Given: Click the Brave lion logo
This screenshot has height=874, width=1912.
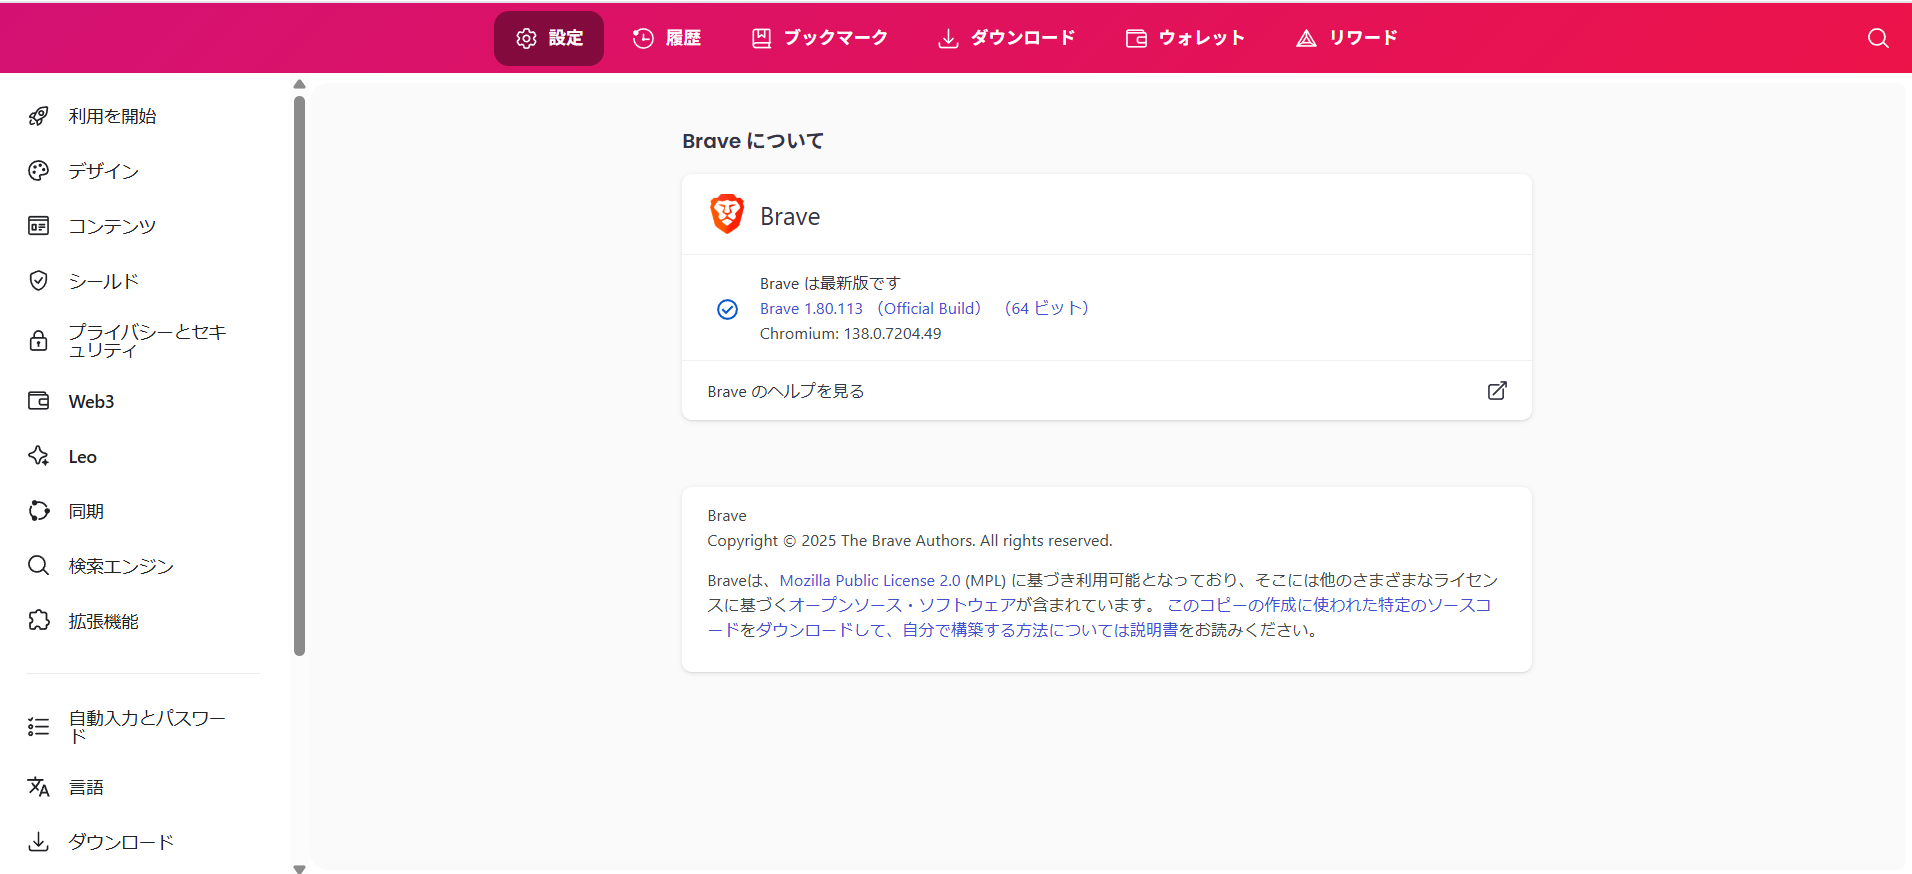Looking at the screenshot, I should (727, 214).
